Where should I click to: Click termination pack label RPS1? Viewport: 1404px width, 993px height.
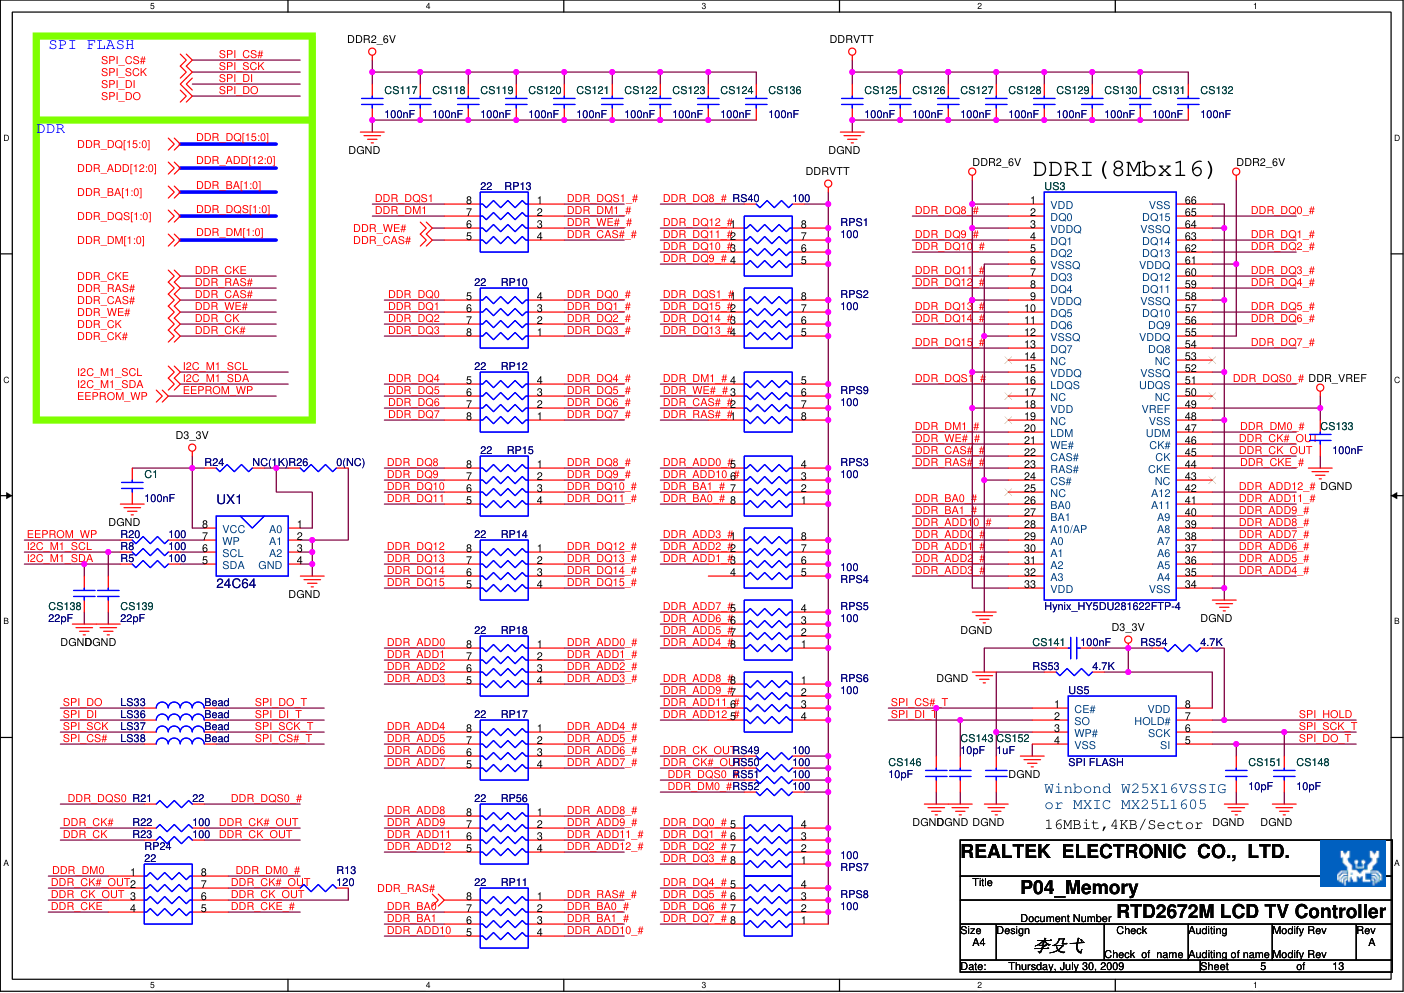click(854, 222)
